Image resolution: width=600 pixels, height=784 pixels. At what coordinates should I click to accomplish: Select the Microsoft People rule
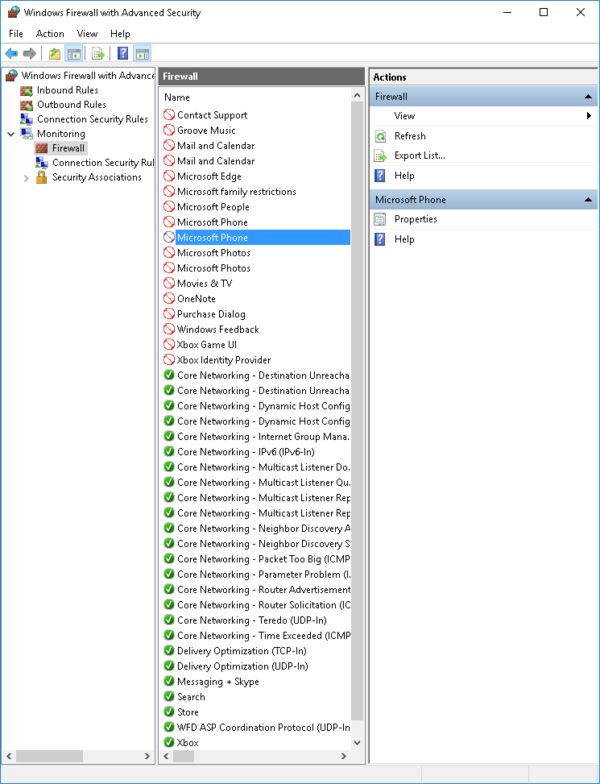click(213, 207)
